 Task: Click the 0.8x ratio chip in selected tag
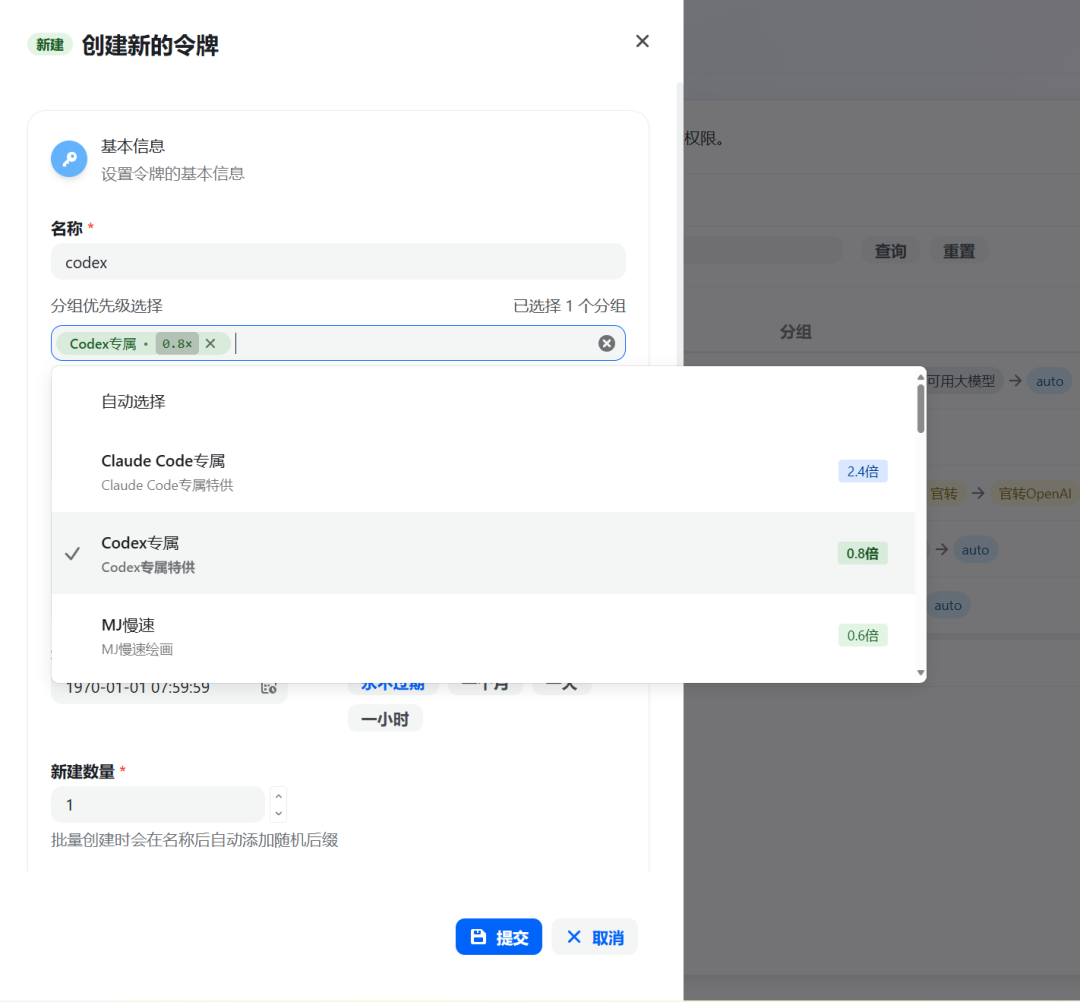(x=177, y=343)
